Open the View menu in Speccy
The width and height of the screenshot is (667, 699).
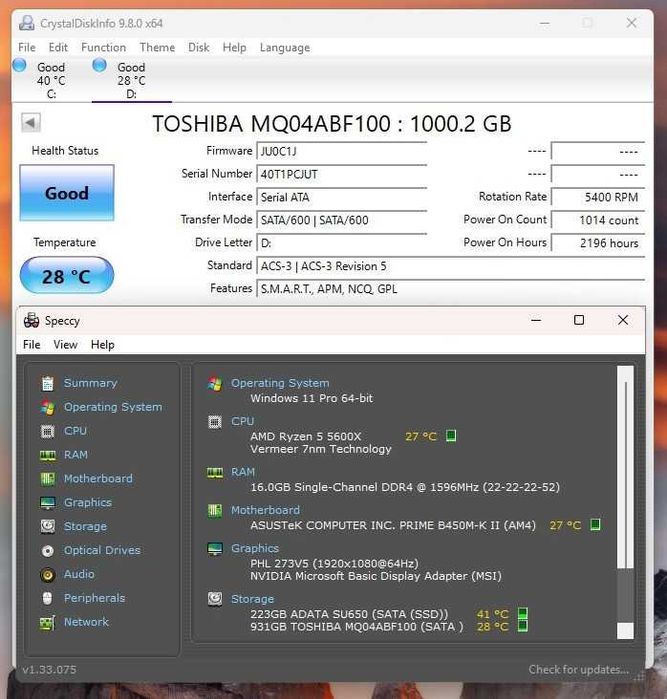pyautogui.click(x=66, y=345)
